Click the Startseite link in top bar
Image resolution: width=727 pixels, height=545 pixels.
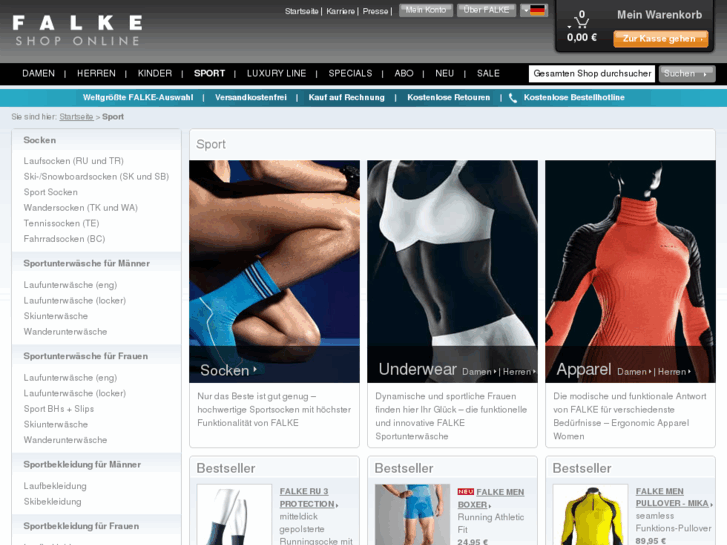301,11
